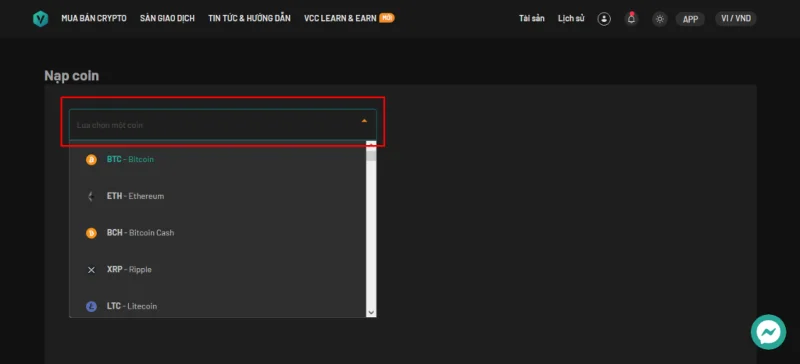Screen dimensions: 800x364
Task: Open the notifications bell icon
Action: coord(632,19)
